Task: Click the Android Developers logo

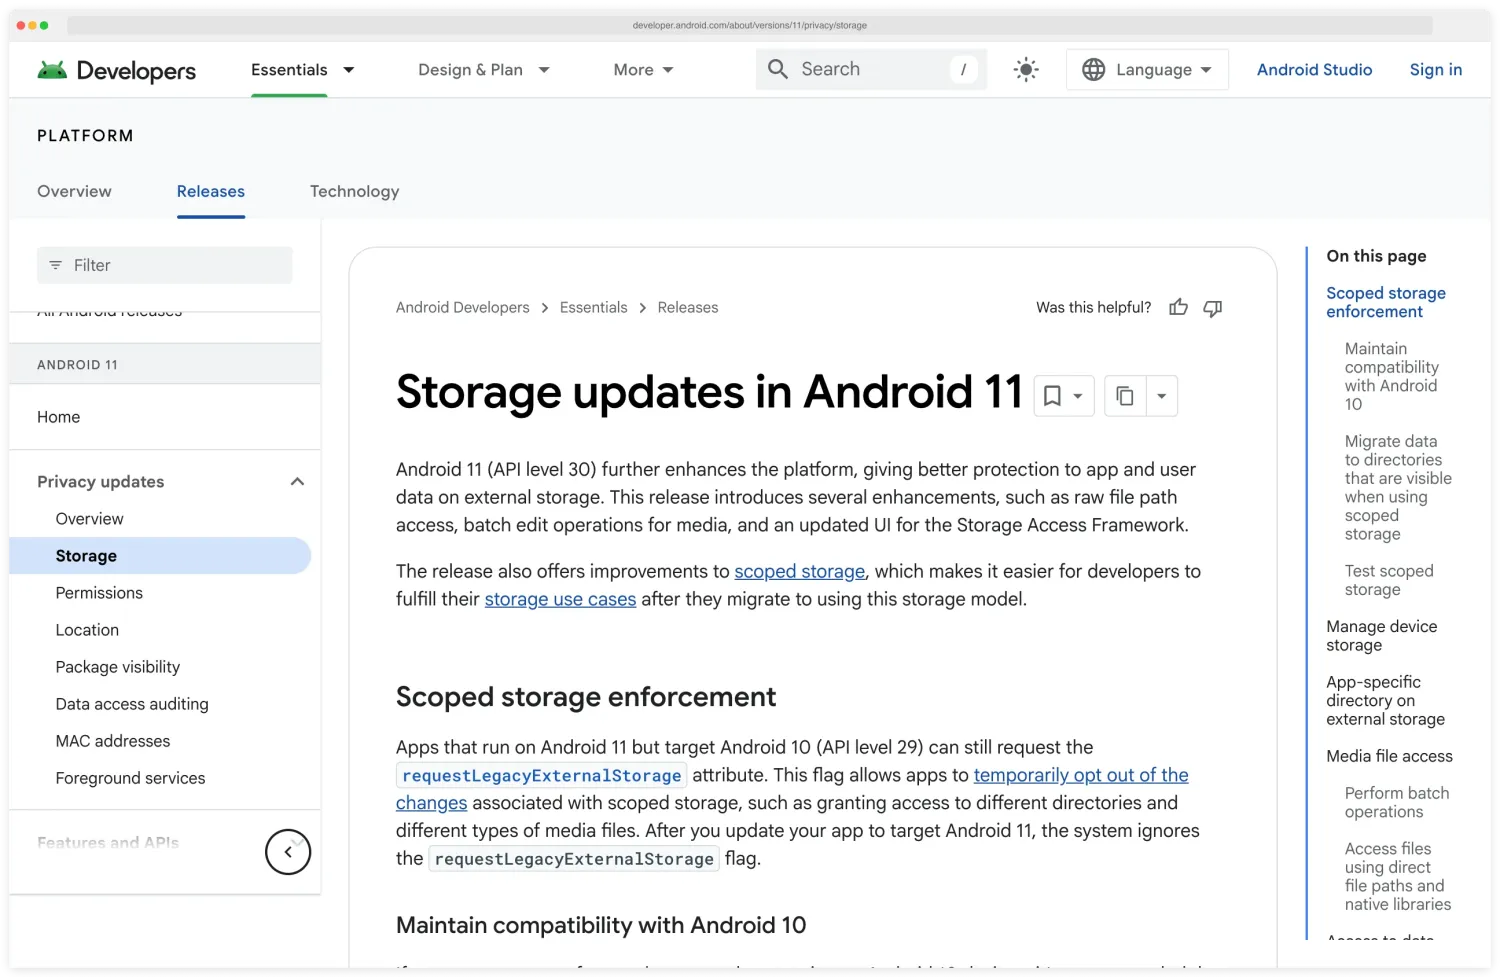Action: (116, 70)
